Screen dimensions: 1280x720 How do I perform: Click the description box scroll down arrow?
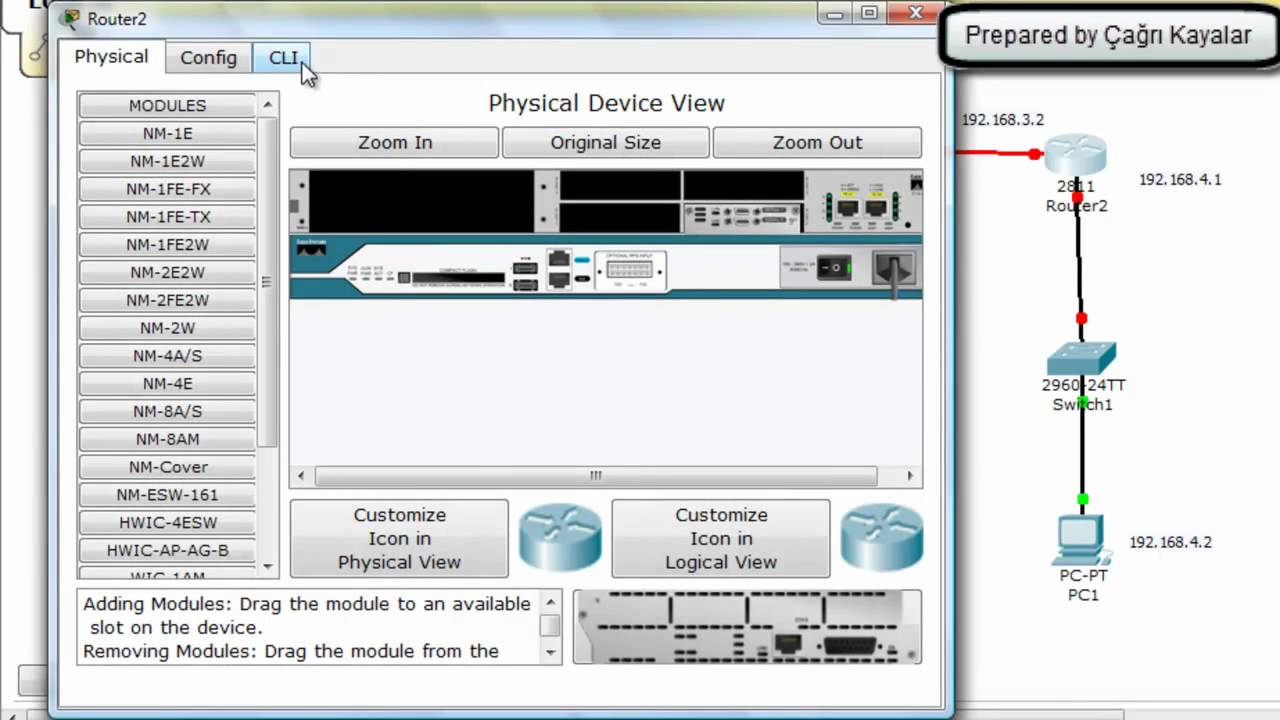pyautogui.click(x=550, y=652)
